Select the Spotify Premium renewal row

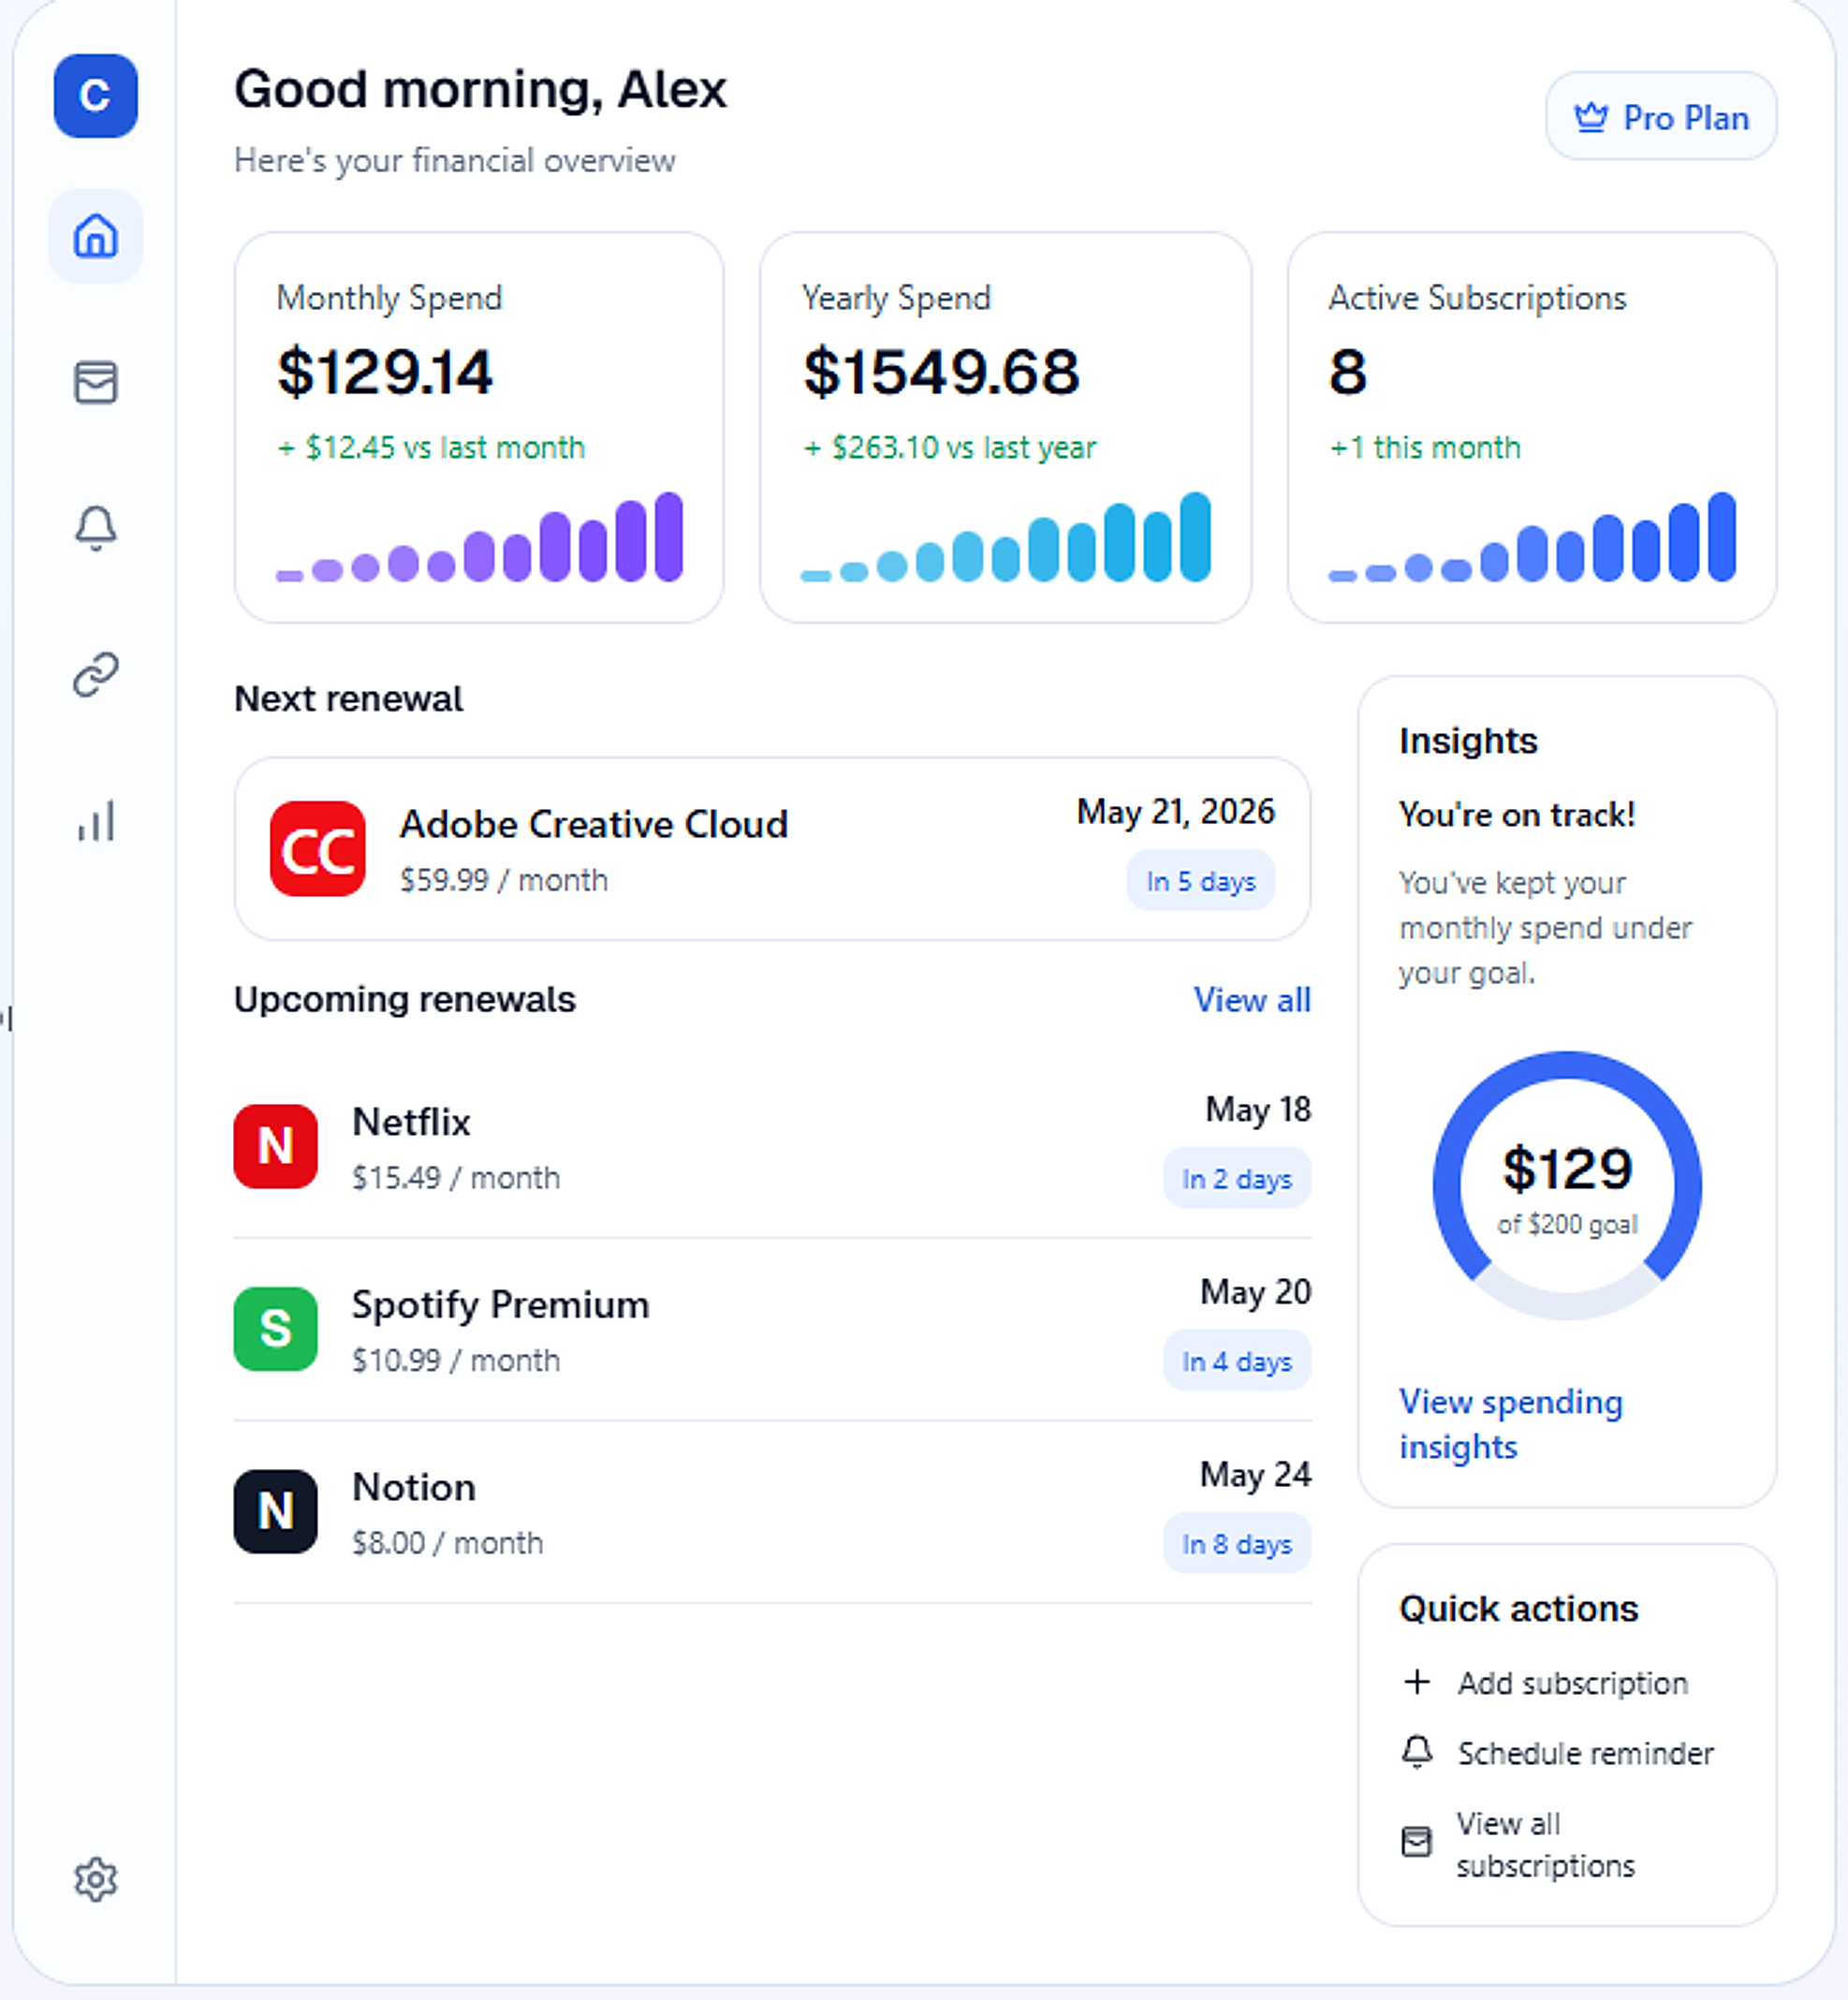(x=772, y=1329)
